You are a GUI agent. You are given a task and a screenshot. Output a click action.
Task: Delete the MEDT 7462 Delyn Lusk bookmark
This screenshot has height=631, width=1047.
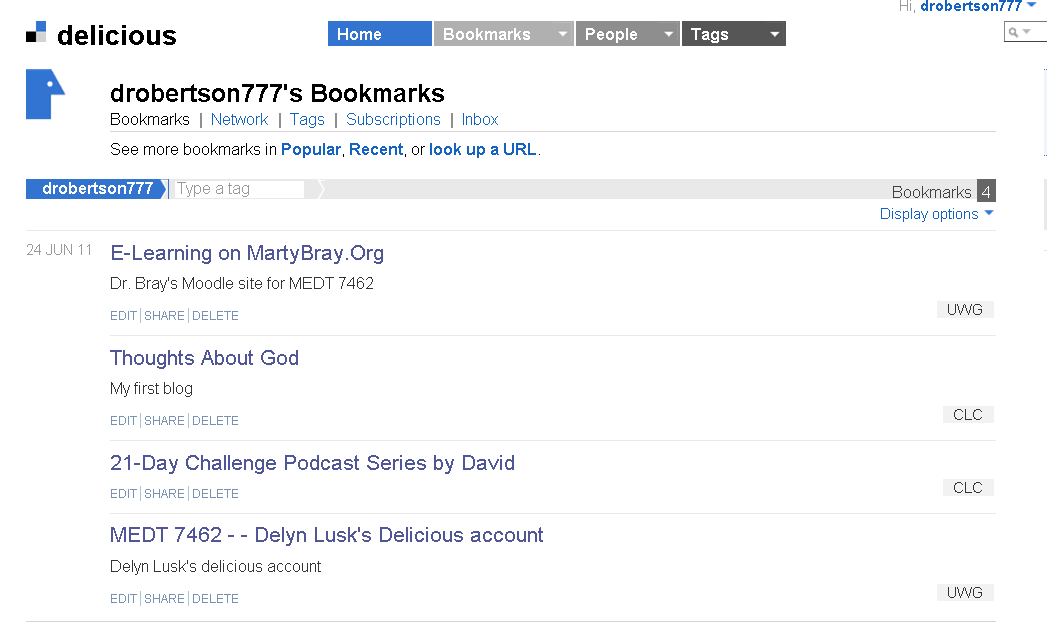(x=215, y=599)
